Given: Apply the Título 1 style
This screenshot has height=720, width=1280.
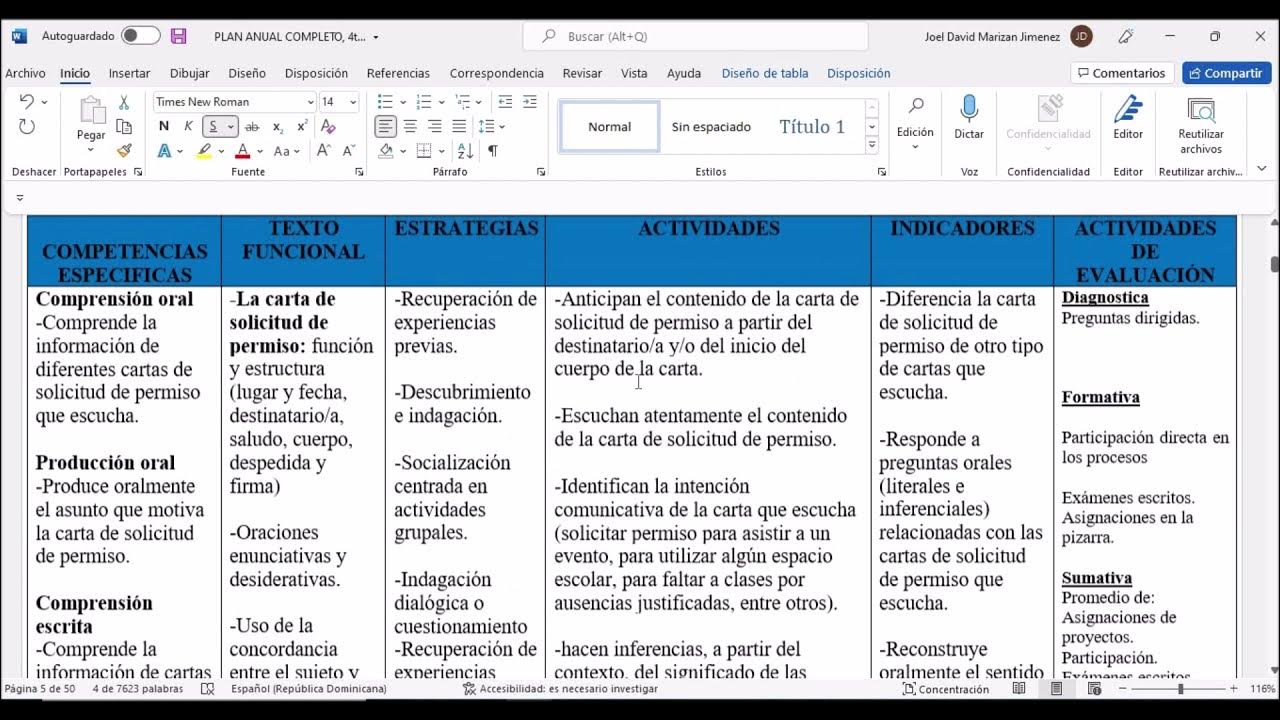Looking at the screenshot, I should tap(812, 127).
